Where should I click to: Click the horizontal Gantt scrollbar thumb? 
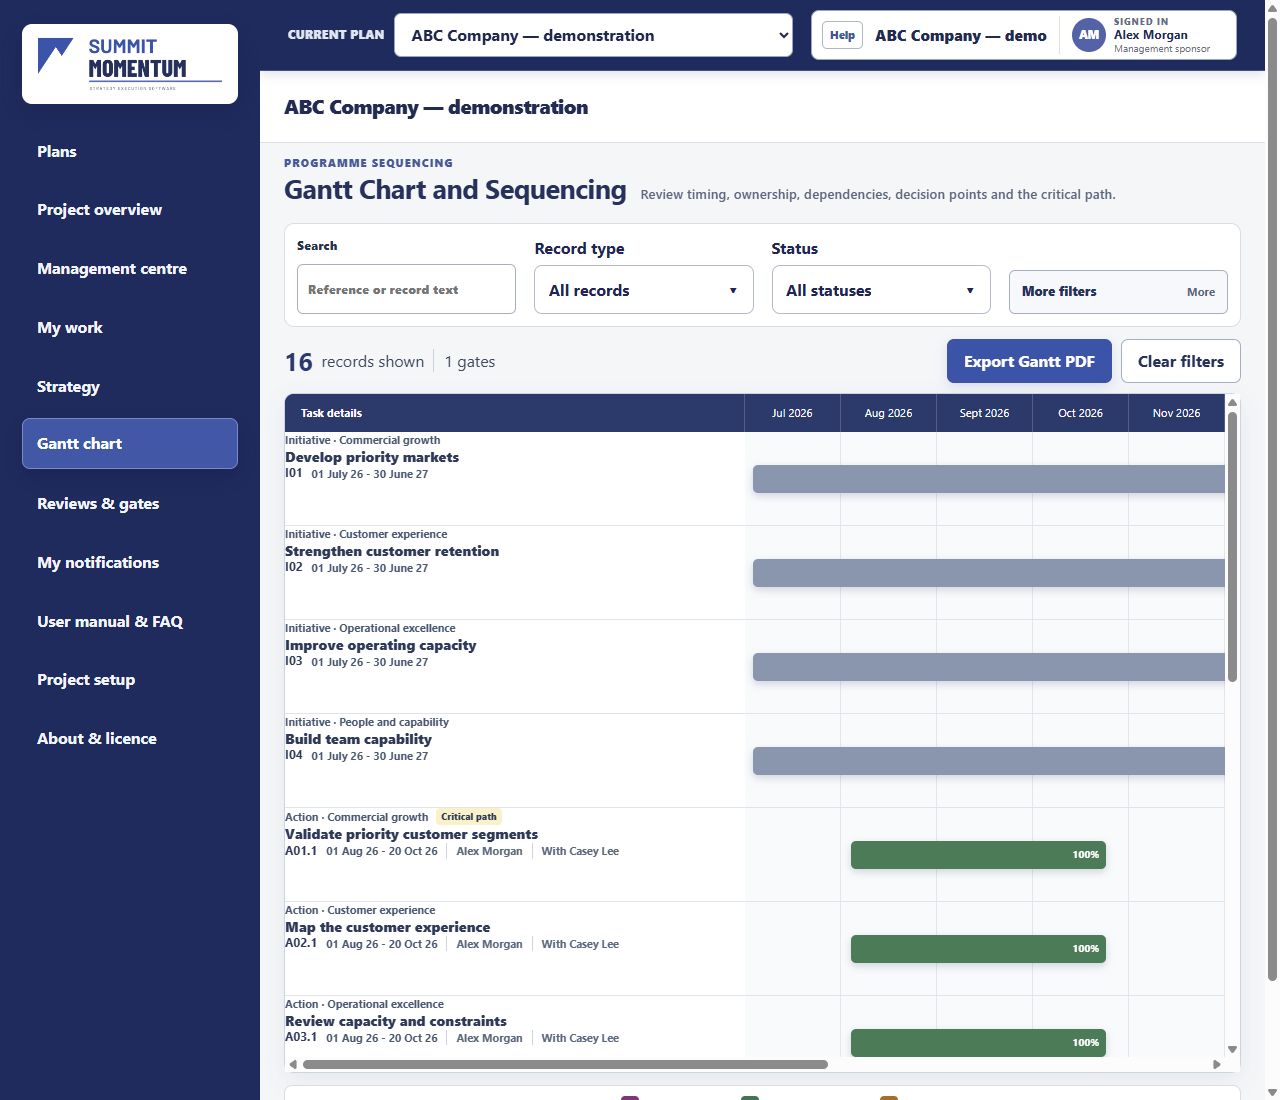(x=565, y=1064)
